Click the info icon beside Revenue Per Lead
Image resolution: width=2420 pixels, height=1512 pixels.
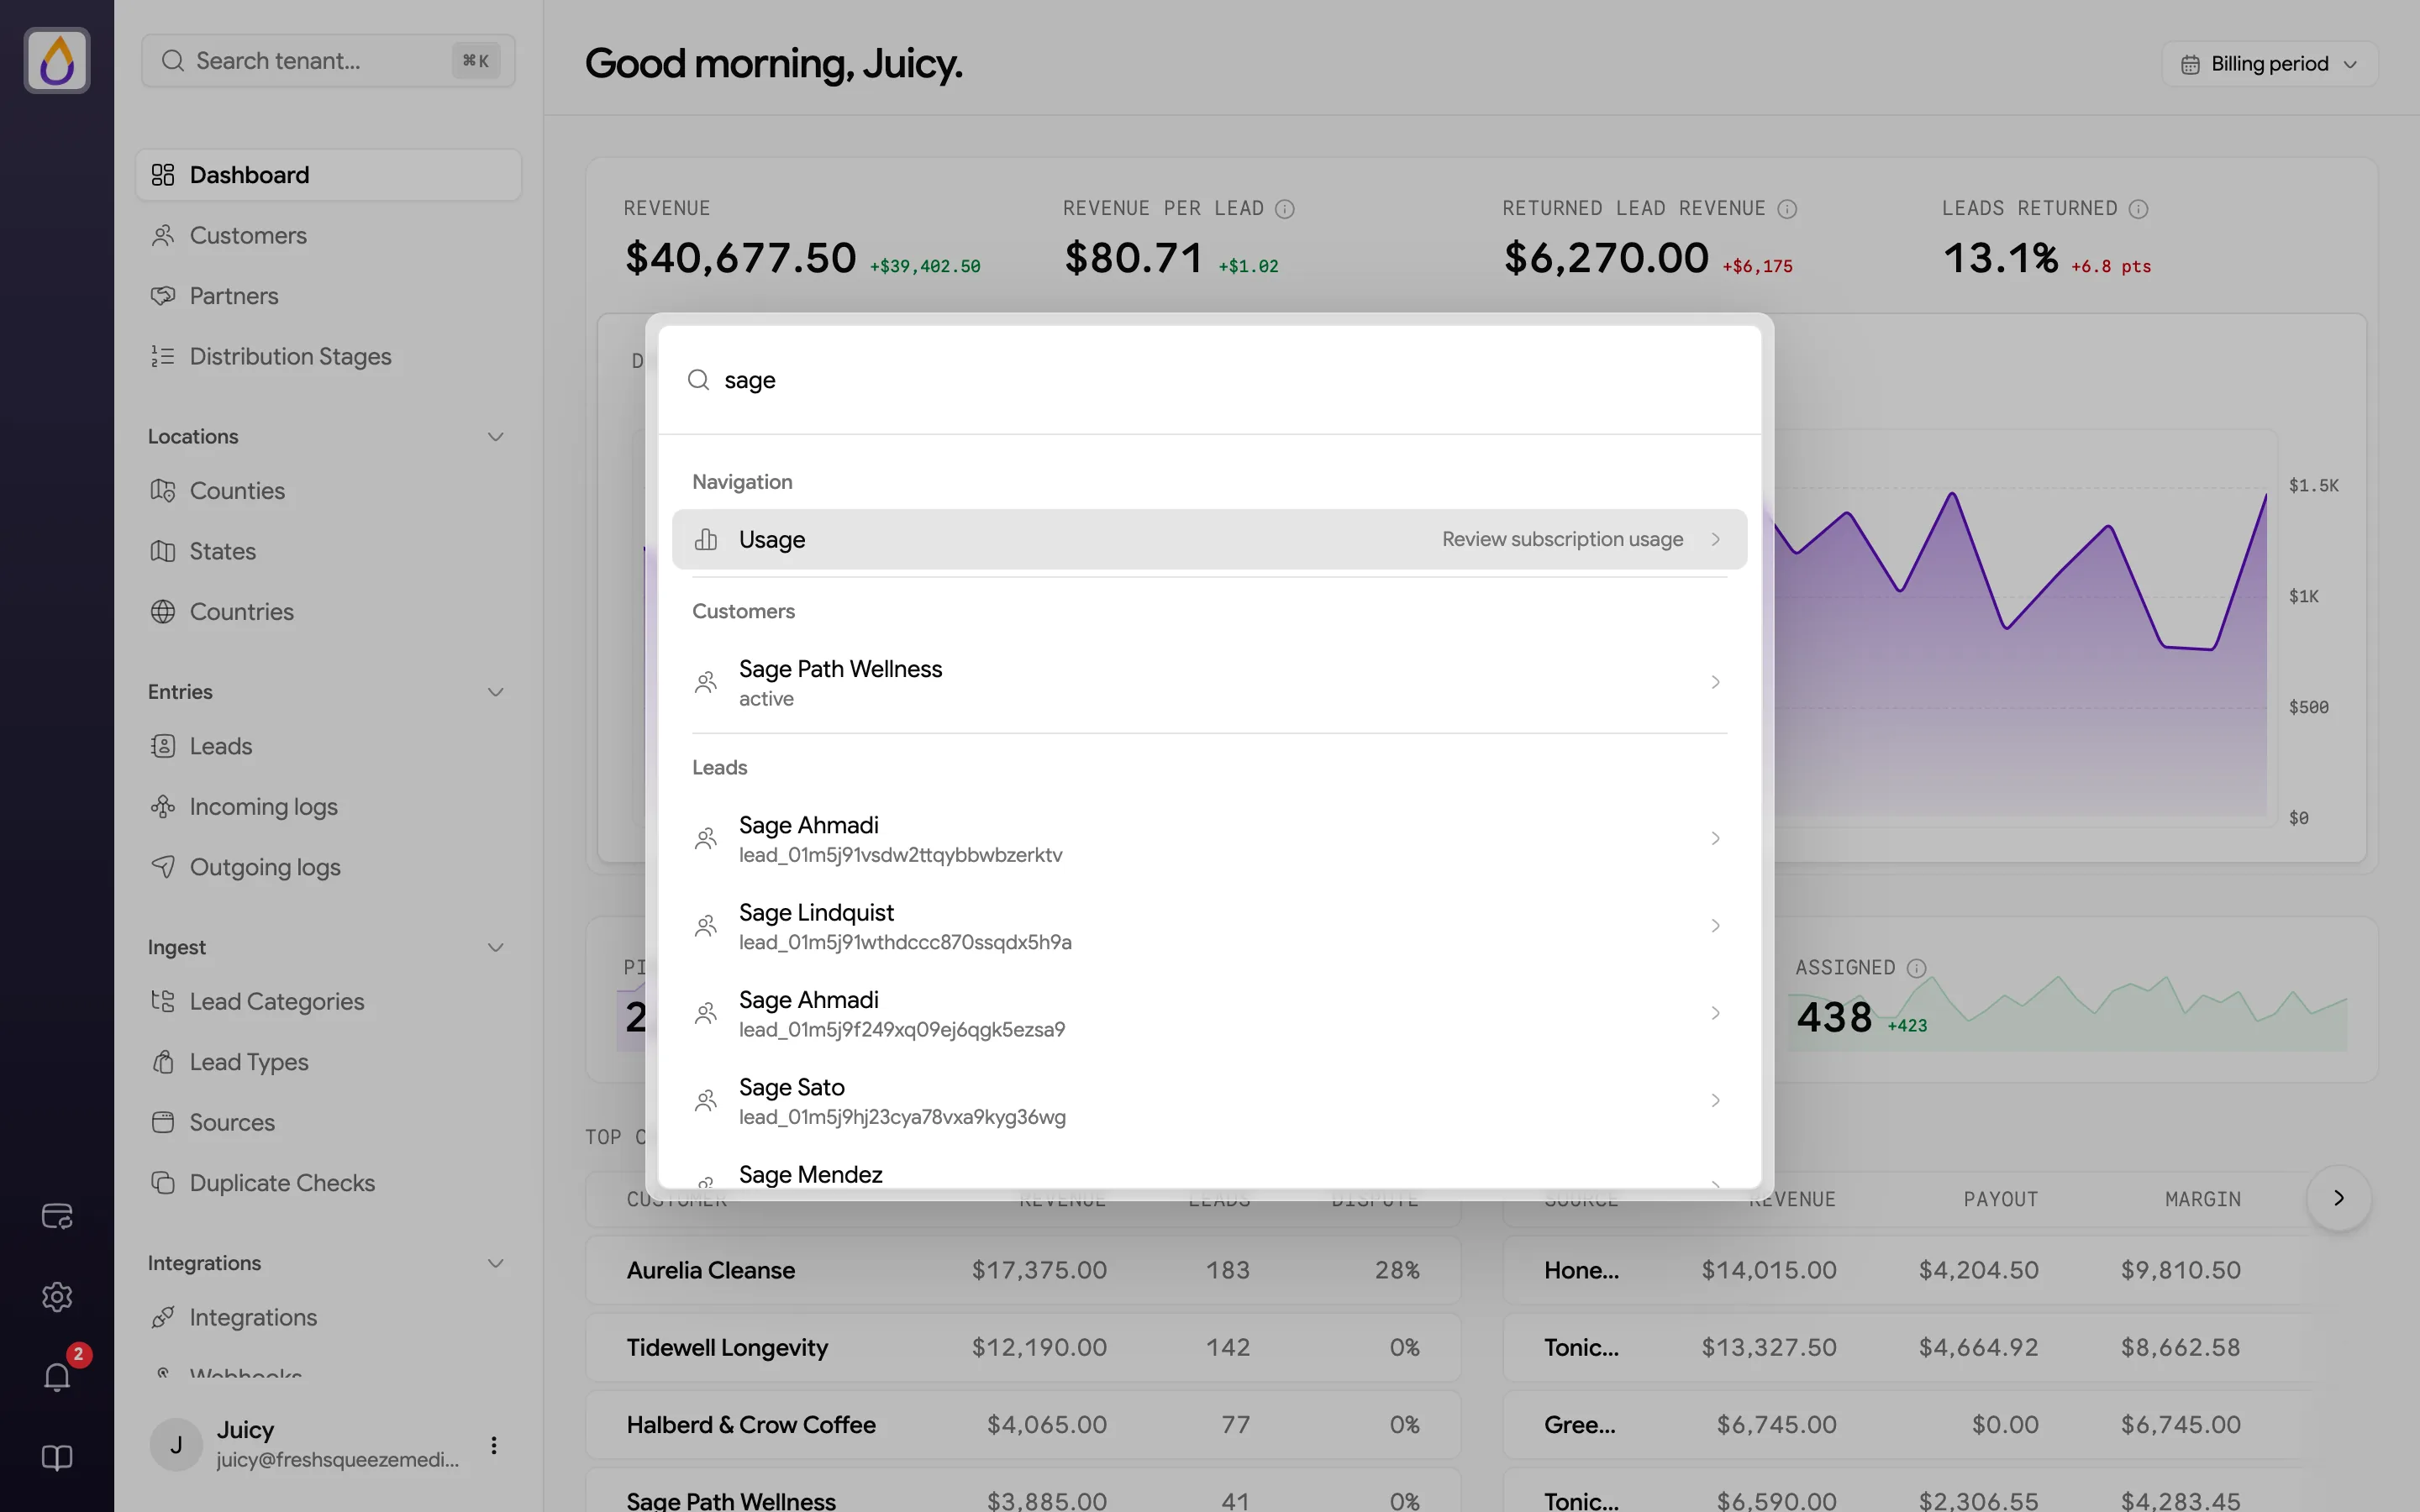click(x=1285, y=209)
